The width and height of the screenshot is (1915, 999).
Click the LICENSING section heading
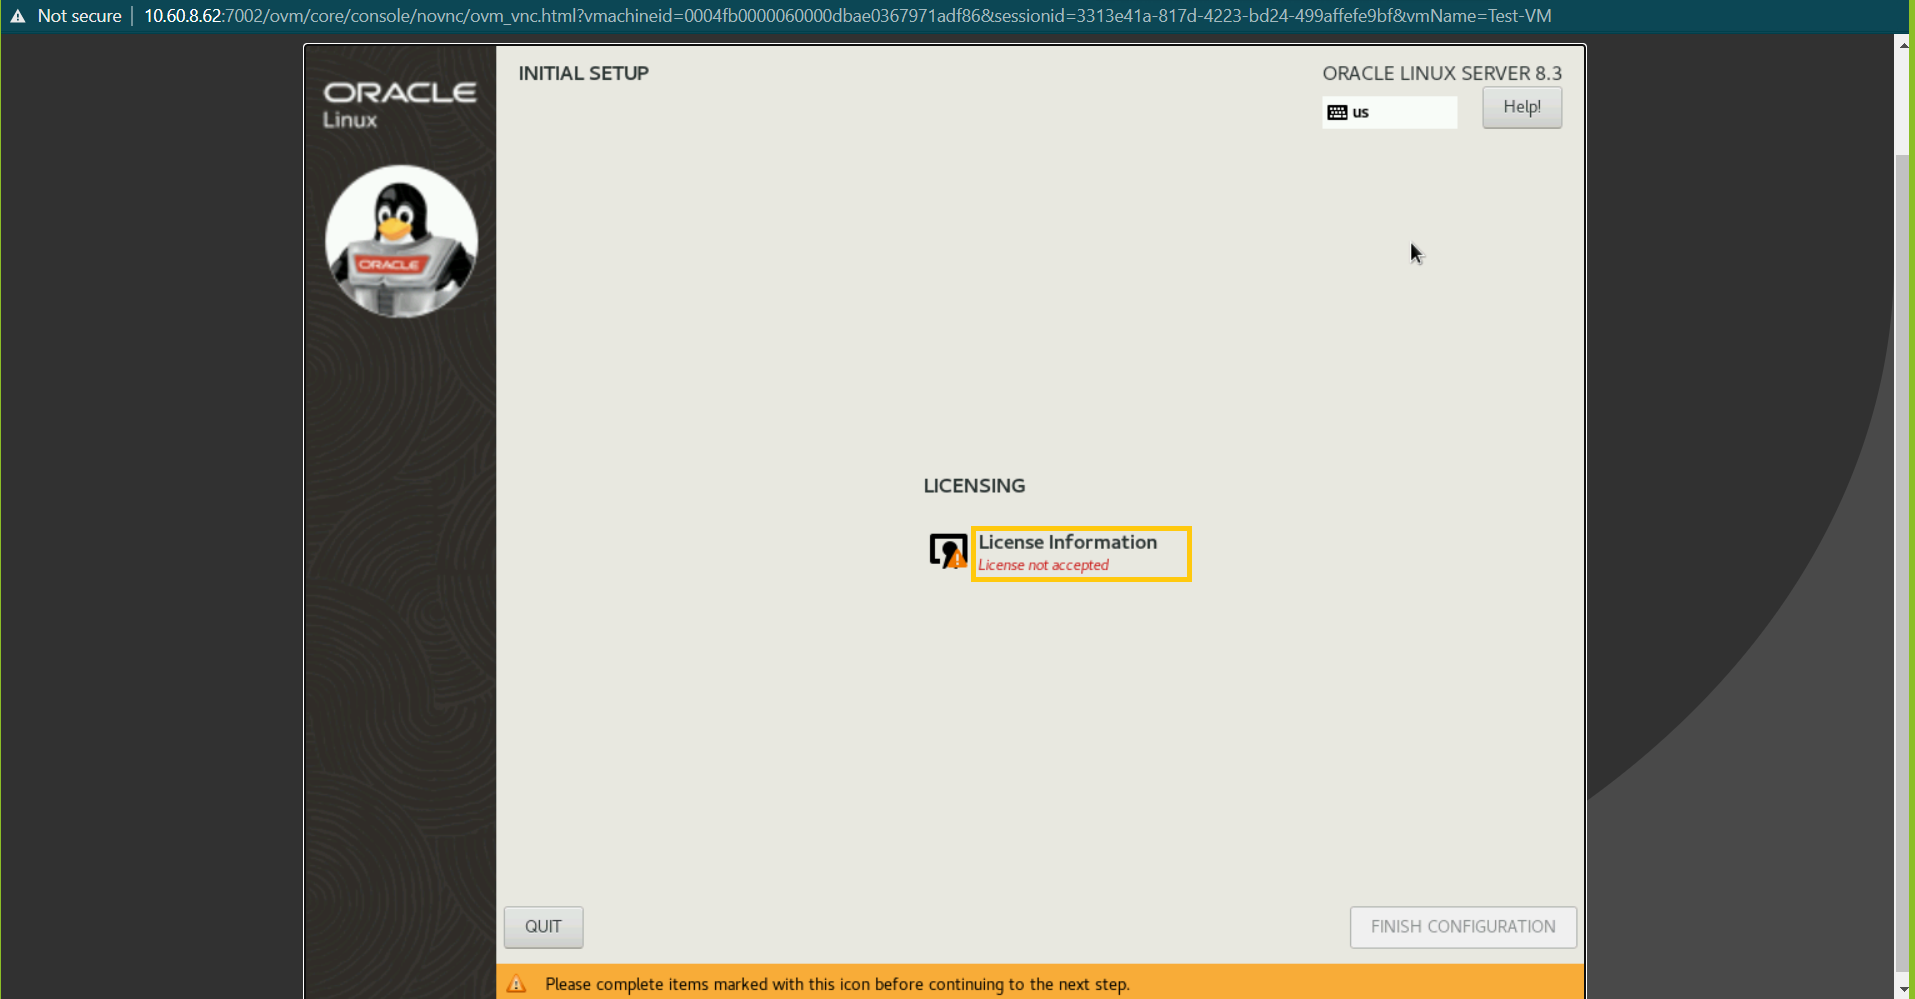974,486
